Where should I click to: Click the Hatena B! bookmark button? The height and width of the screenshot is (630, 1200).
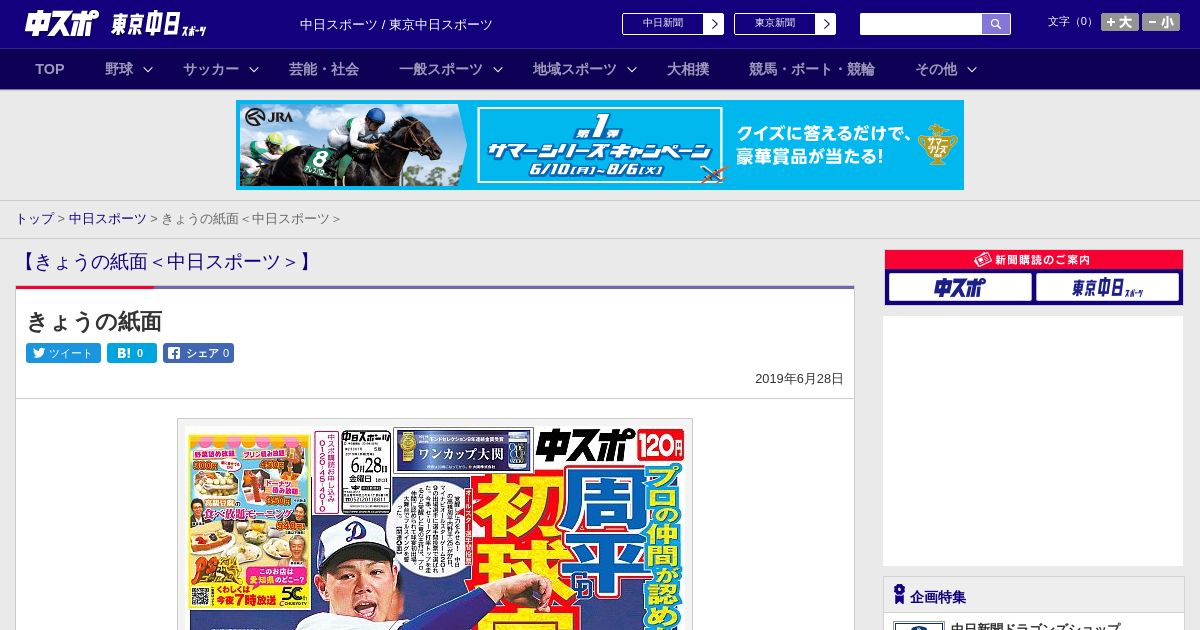(132, 353)
